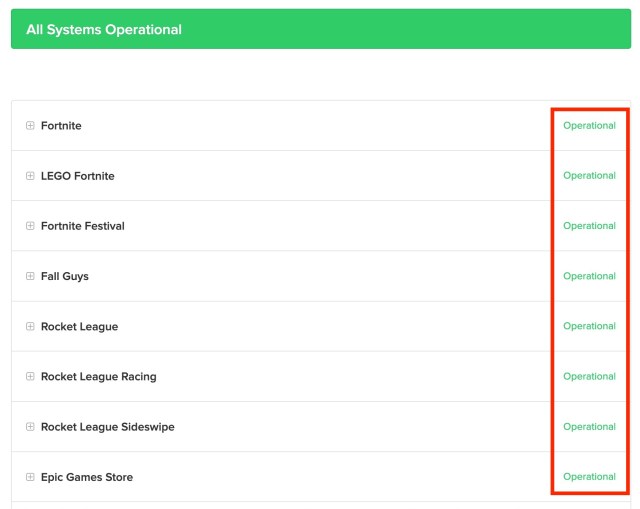The width and height of the screenshot is (640, 509).
Task: Click the LEGO Fortnite service name
Action: coord(77,176)
